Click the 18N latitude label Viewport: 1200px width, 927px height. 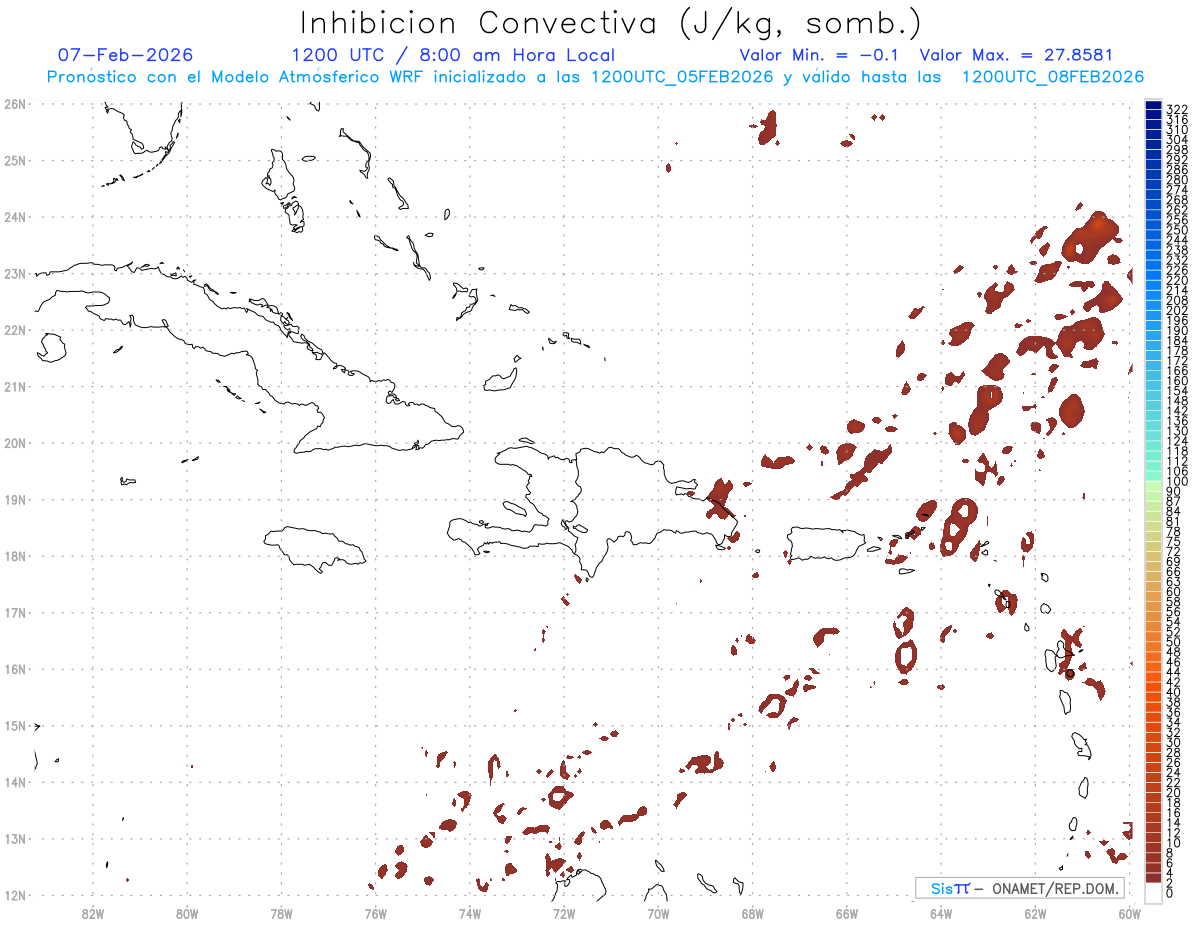(15, 556)
